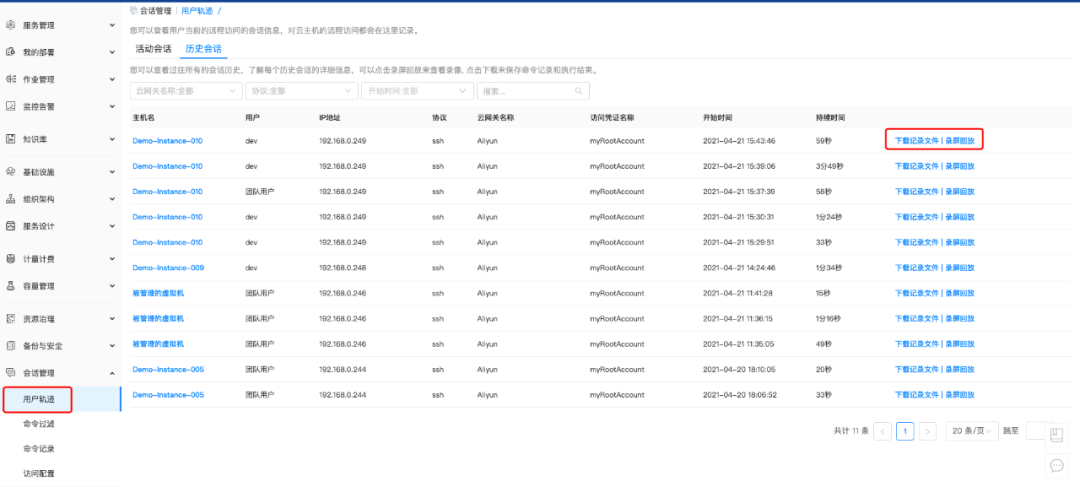1080x487 pixels.
Task: Click duration cell 1分34秒
Action: pos(829,267)
